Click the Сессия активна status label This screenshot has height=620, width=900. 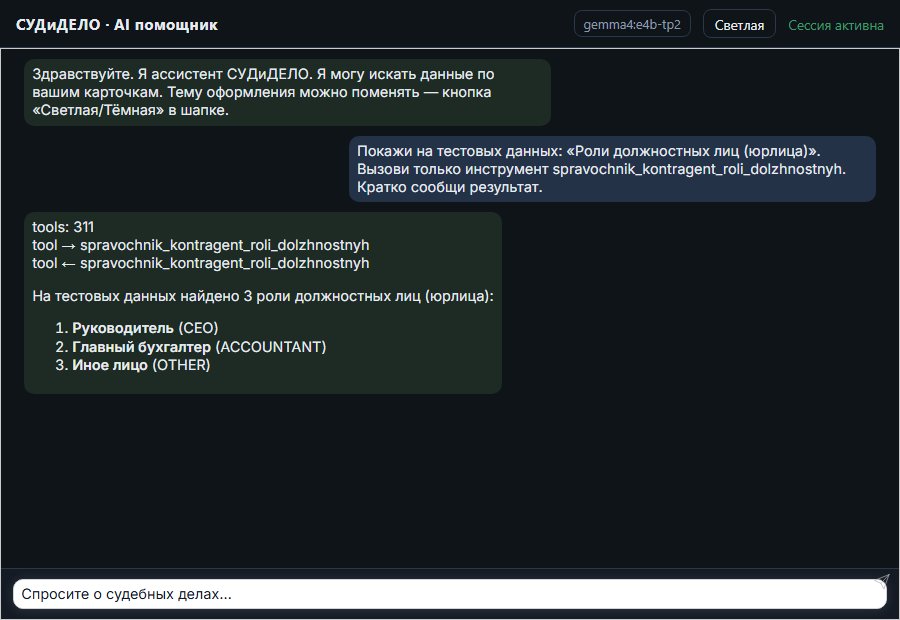835,25
